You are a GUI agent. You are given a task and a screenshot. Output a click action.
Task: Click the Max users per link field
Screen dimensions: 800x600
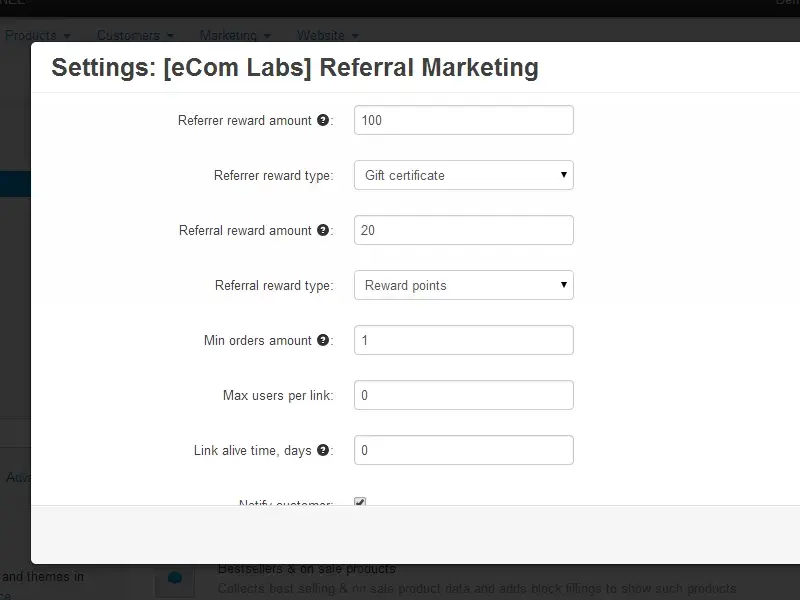click(x=464, y=395)
